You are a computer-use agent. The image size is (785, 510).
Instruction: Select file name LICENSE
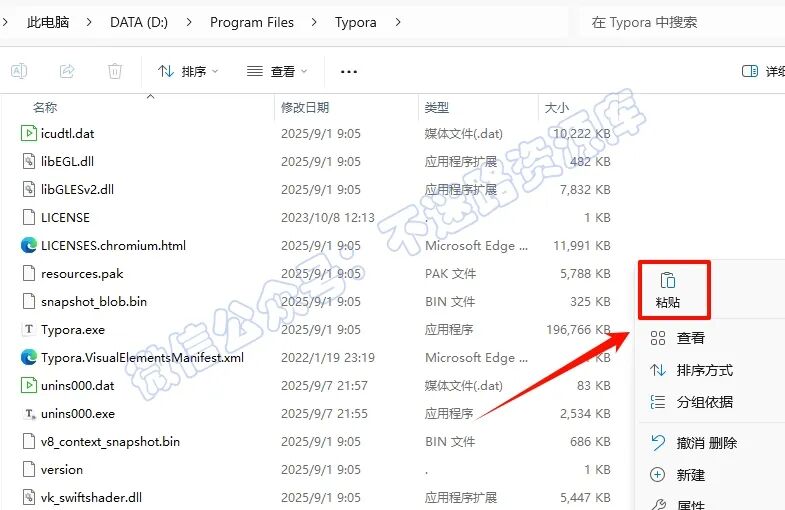(65, 218)
